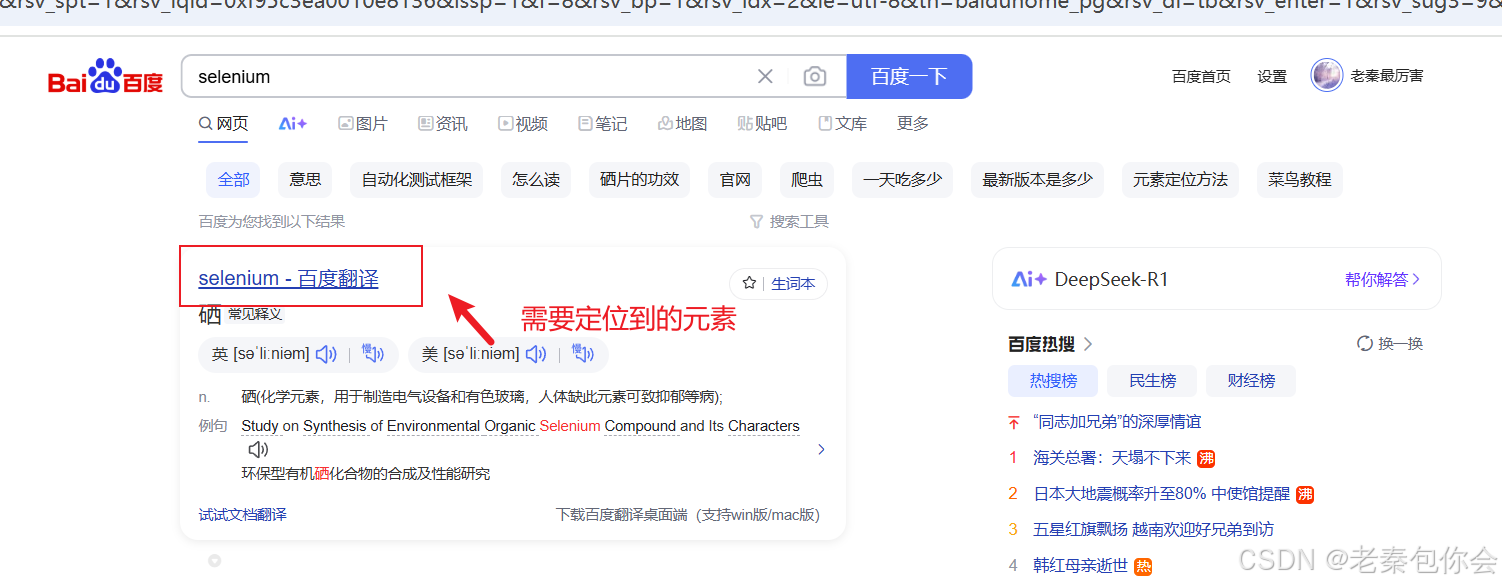
Task: Switch to 地图 tab
Action: (683, 124)
